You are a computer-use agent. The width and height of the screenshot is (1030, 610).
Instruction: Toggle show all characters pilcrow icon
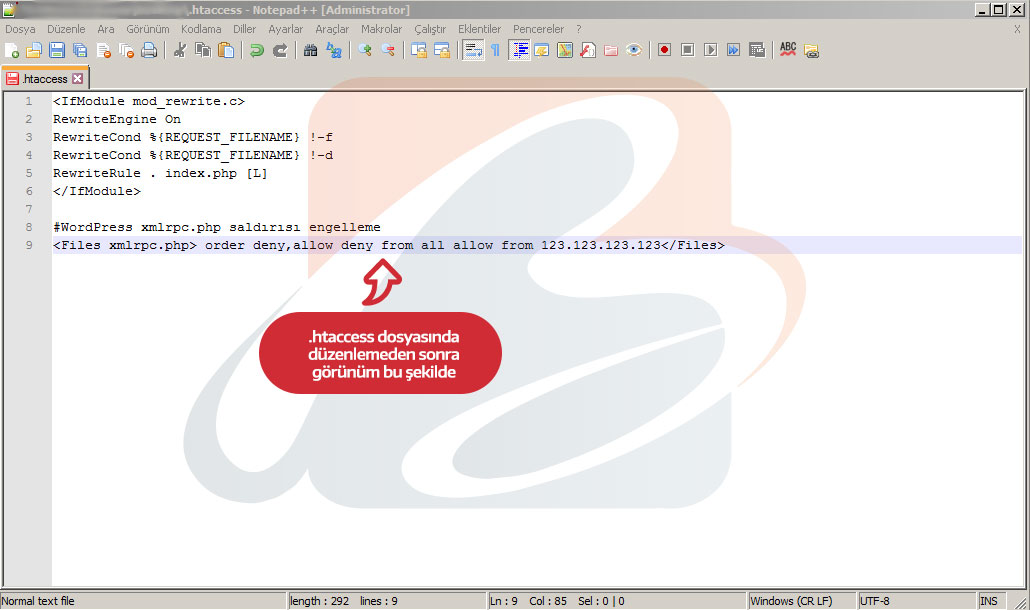click(495, 51)
